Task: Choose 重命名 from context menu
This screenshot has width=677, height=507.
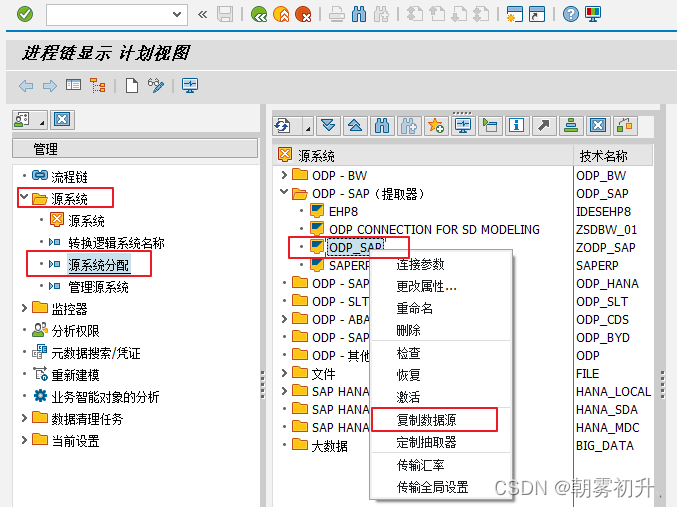Action: click(414, 308)
